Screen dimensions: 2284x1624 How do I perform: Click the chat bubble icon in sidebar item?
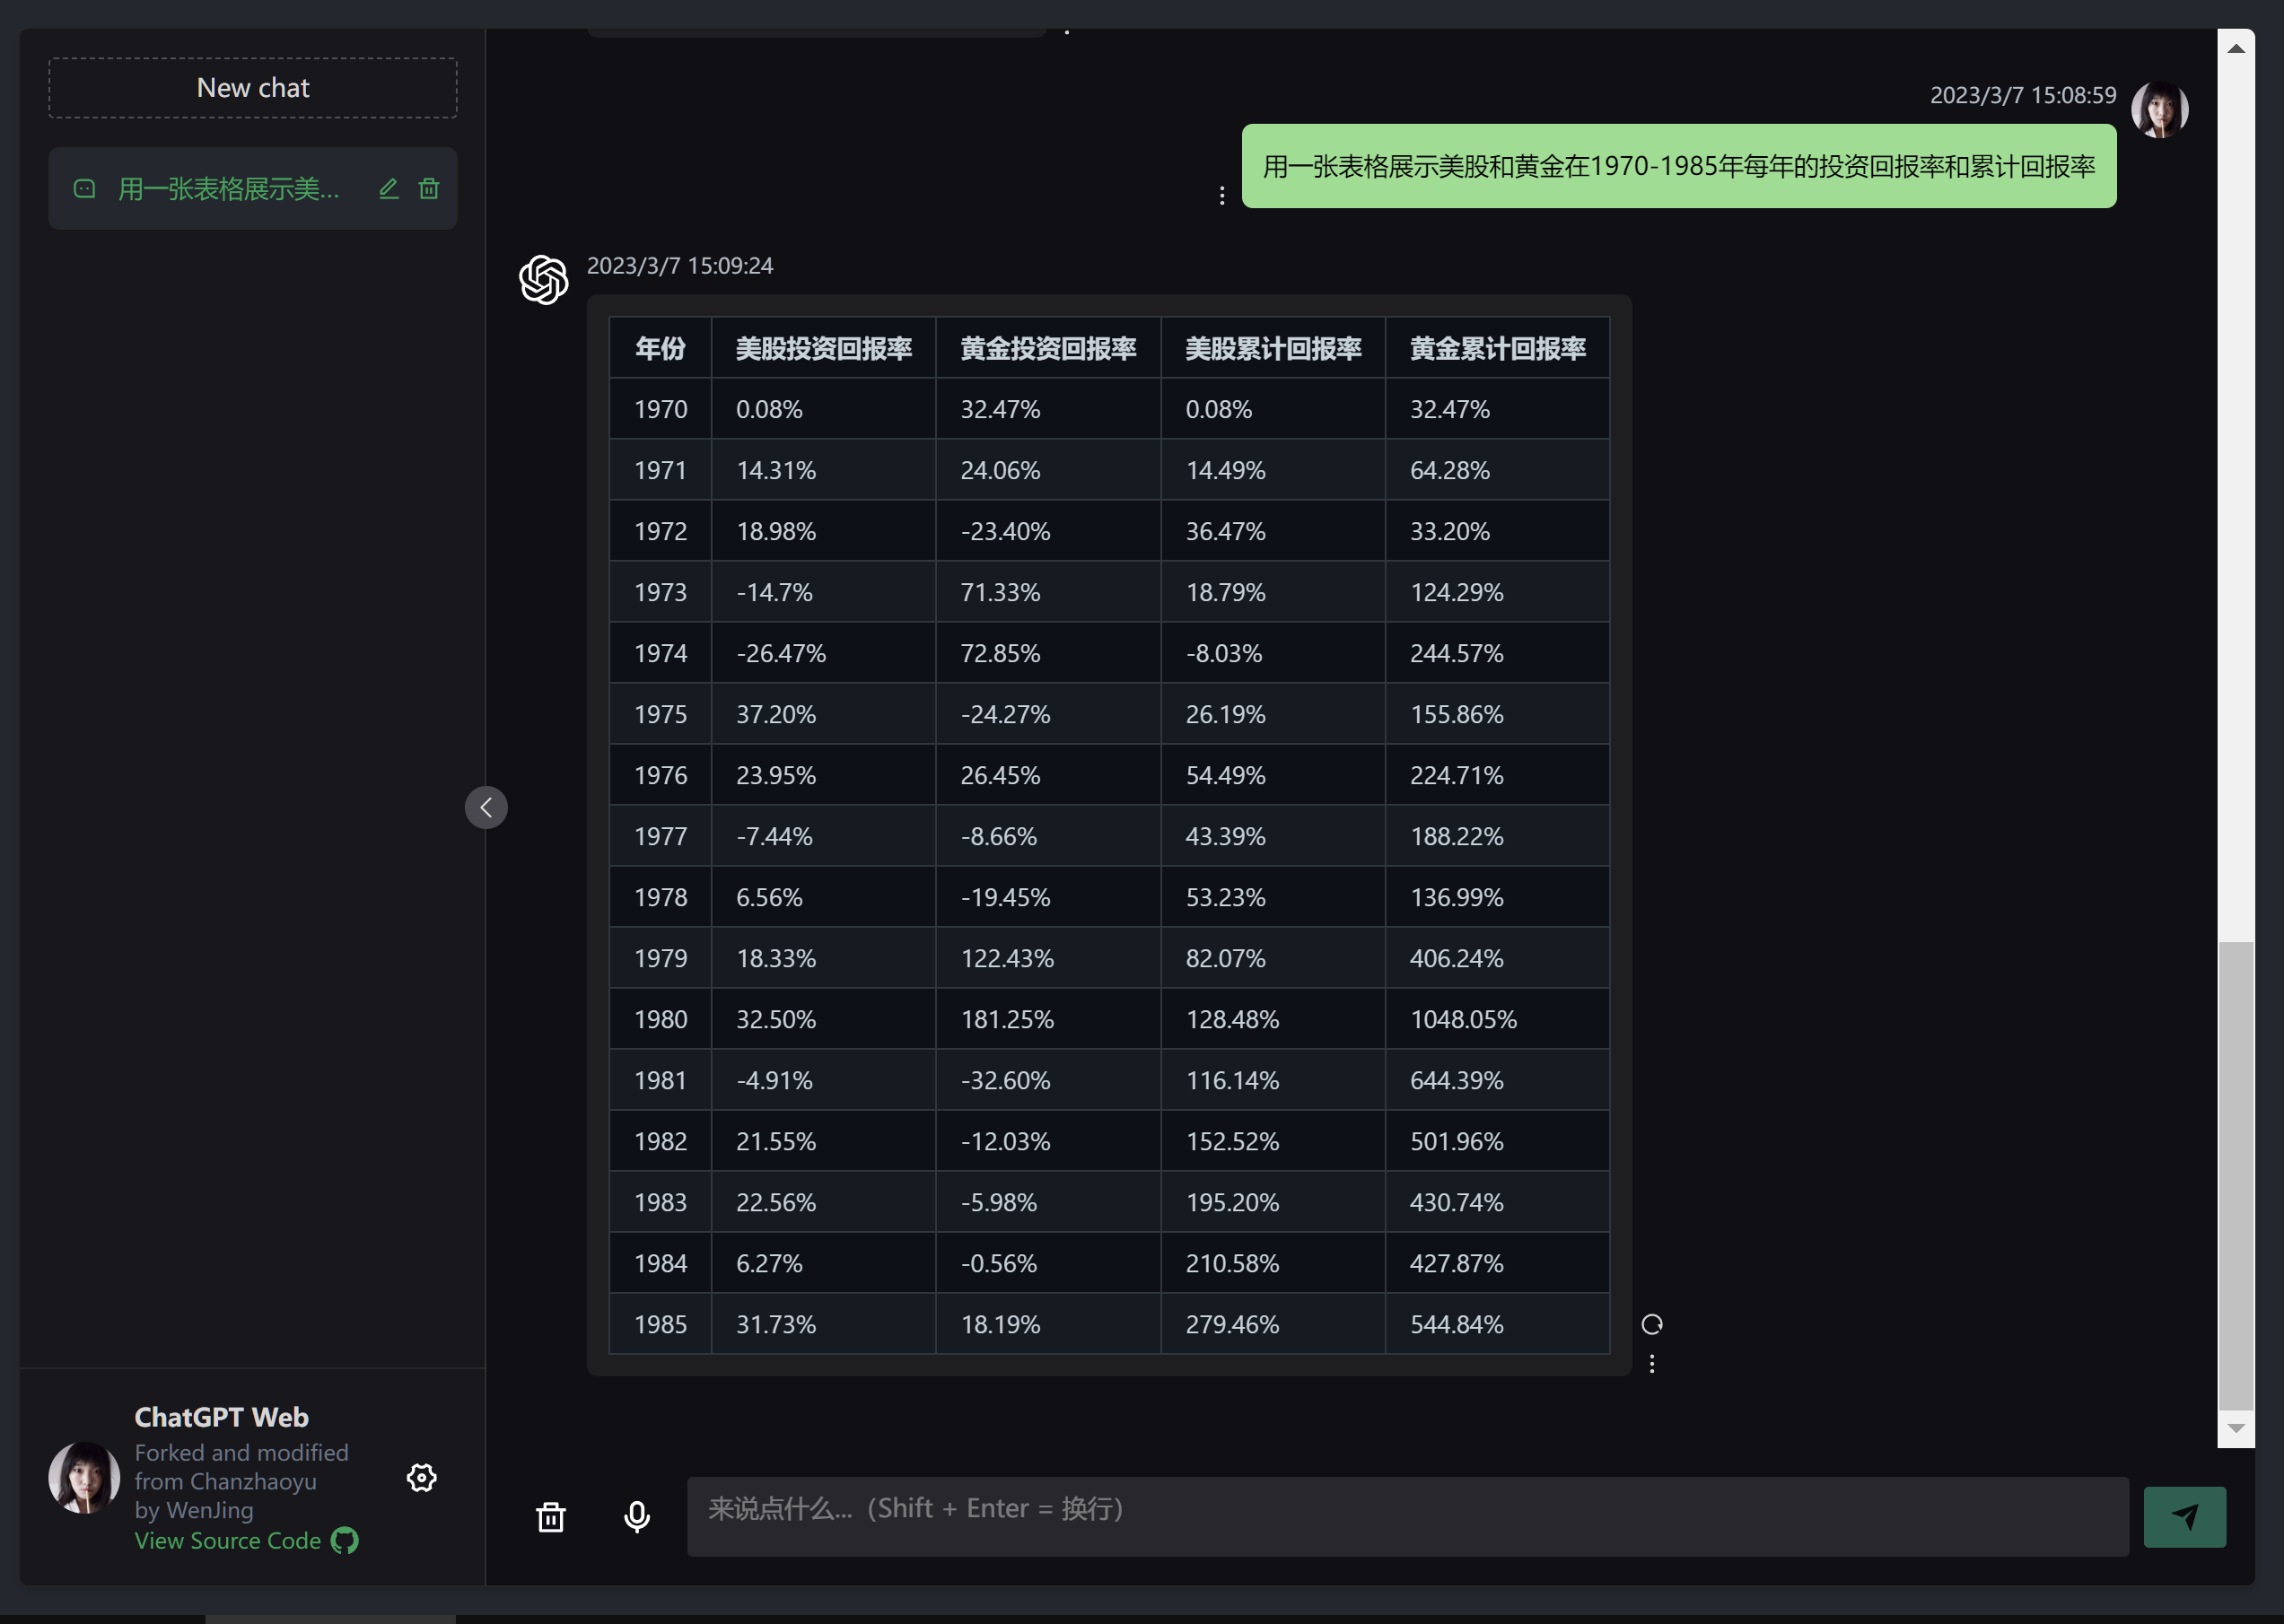coord(85,189)
